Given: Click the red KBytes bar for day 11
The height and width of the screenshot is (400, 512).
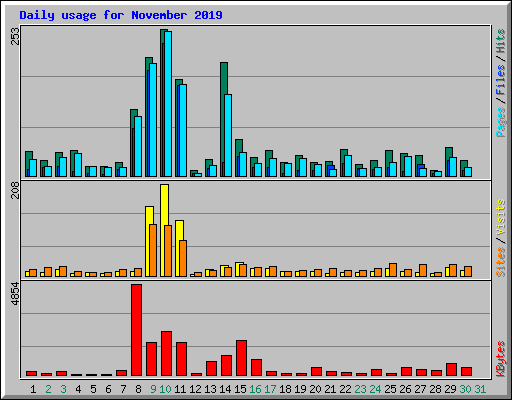Looking at the screenshot, I should [181, 359].
